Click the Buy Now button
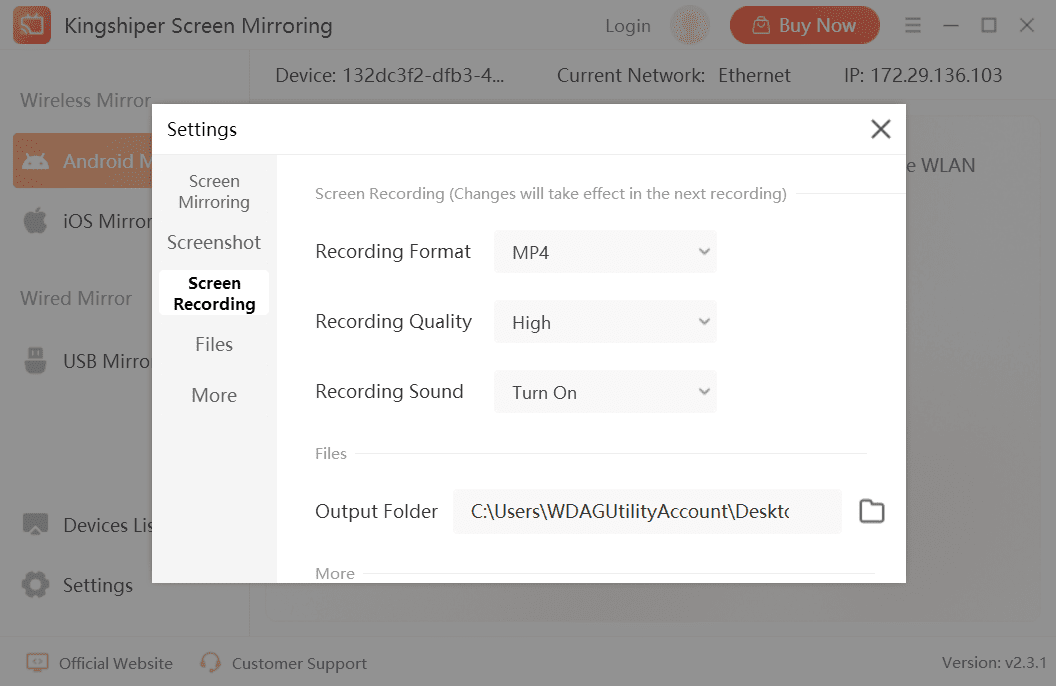This screenshot has height=686, width=1056. click(x=805, y=26)
